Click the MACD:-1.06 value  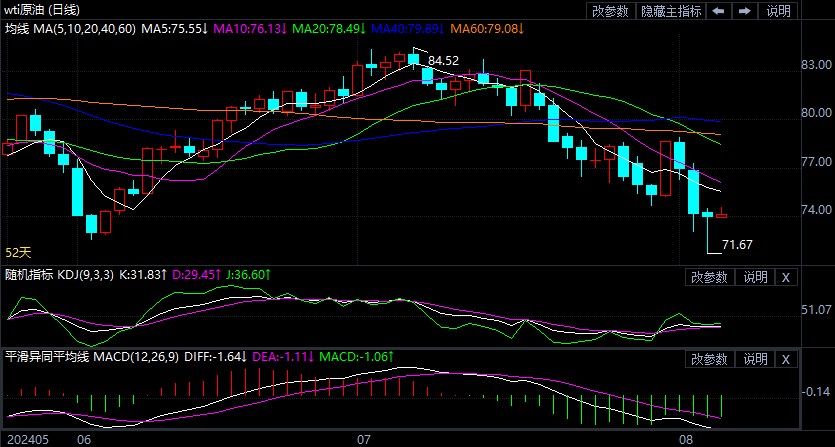[x=357, y=357]
